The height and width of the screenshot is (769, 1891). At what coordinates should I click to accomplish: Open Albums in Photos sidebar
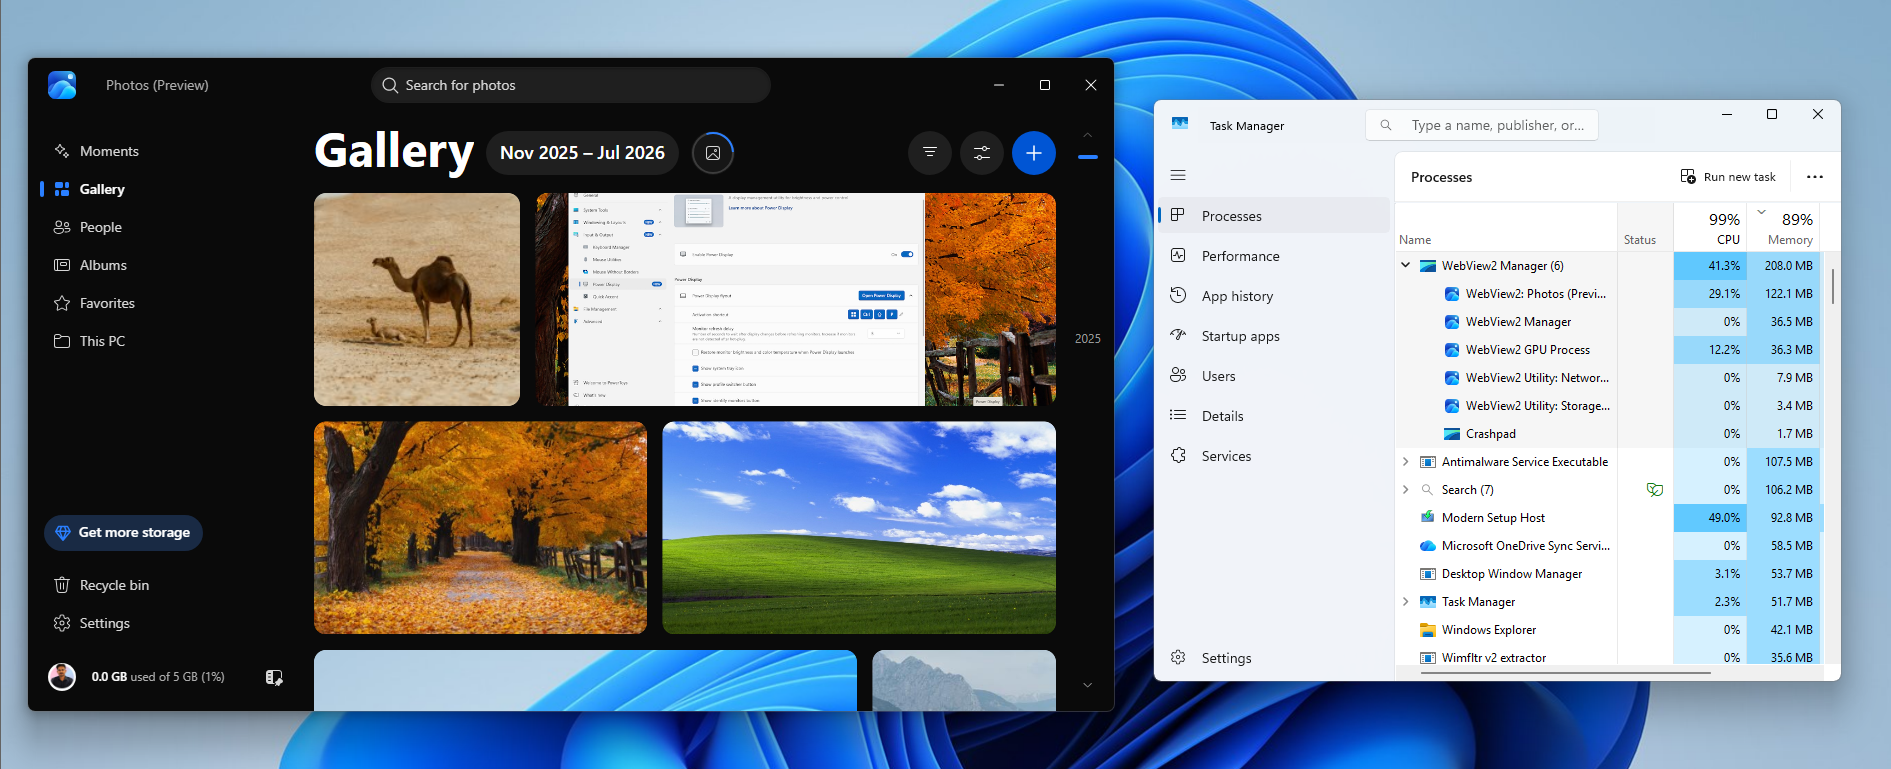coord(90,265)
